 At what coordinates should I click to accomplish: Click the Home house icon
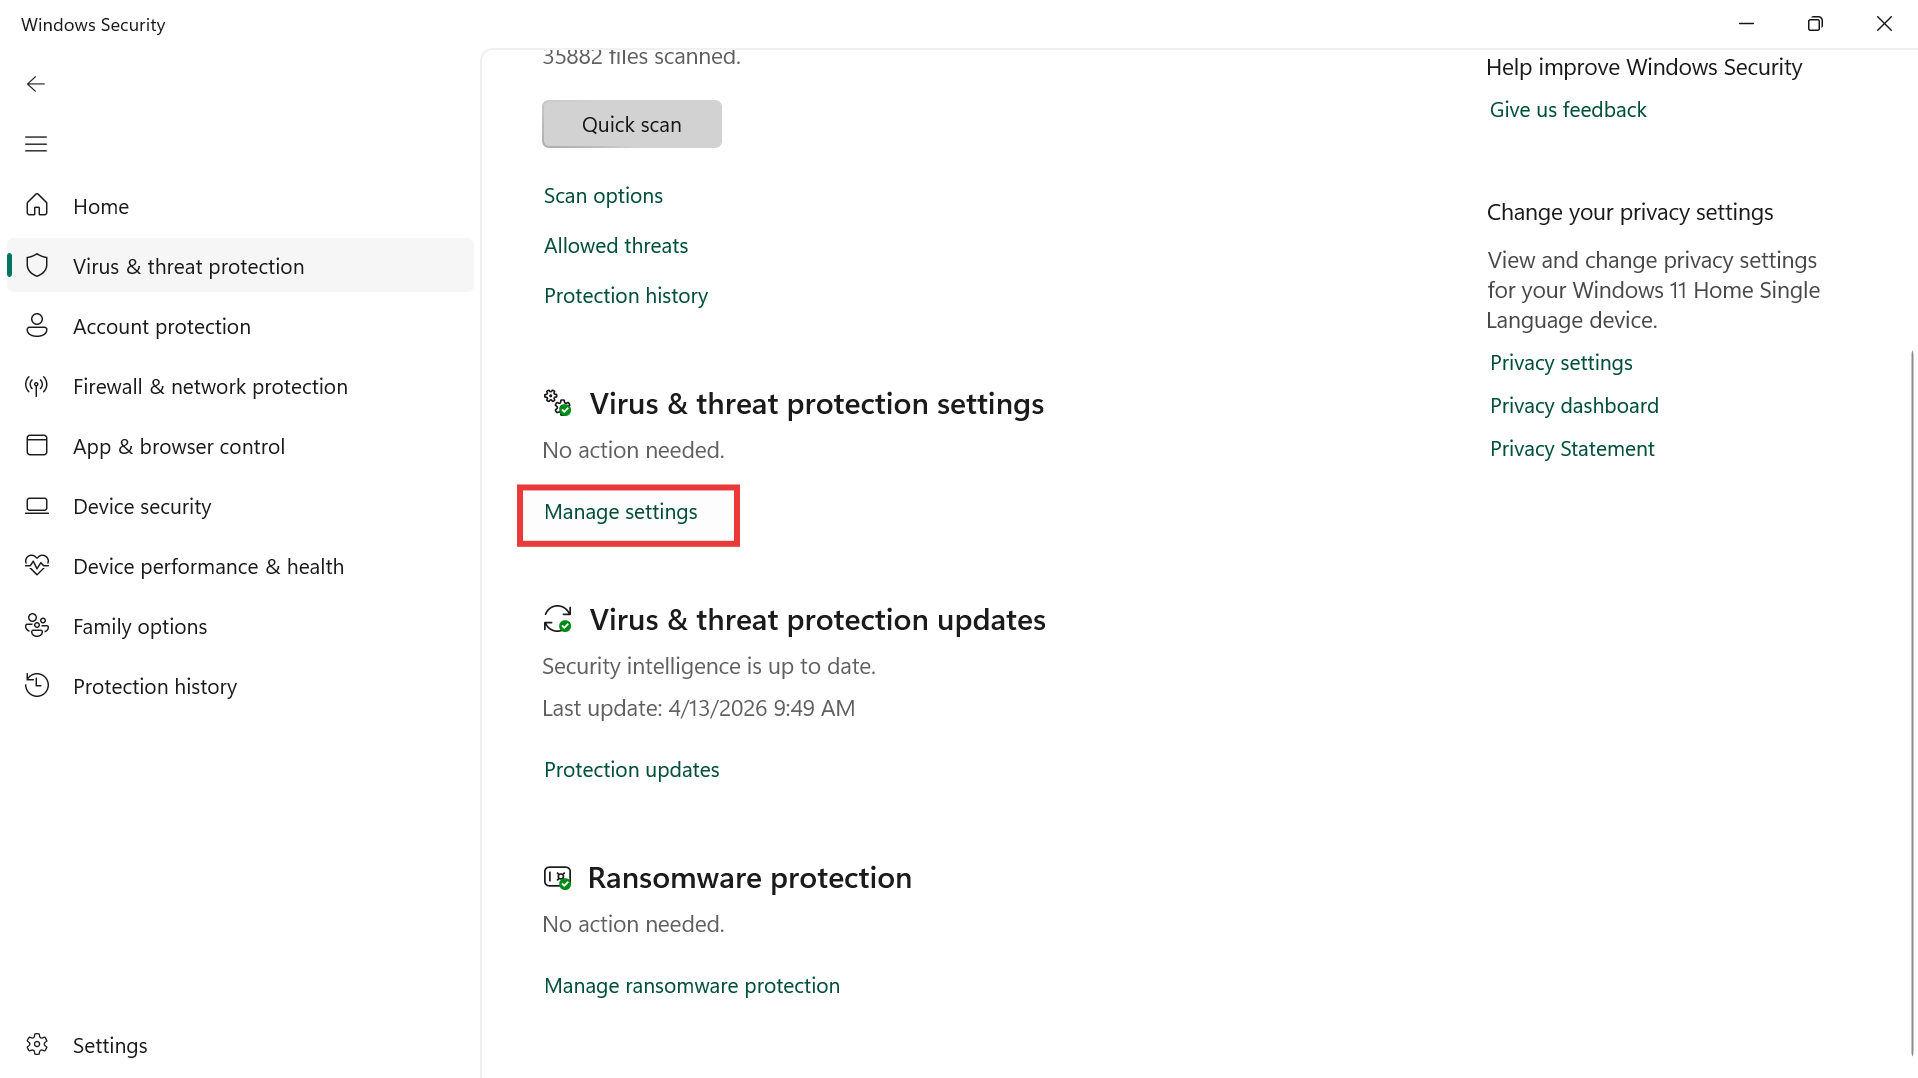[37, 206]
